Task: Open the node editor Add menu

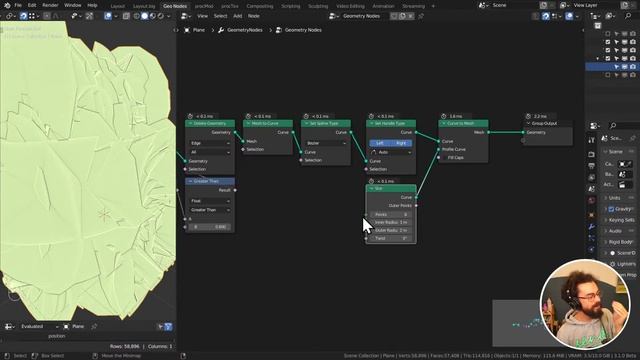Action: [x=238, y=16]
